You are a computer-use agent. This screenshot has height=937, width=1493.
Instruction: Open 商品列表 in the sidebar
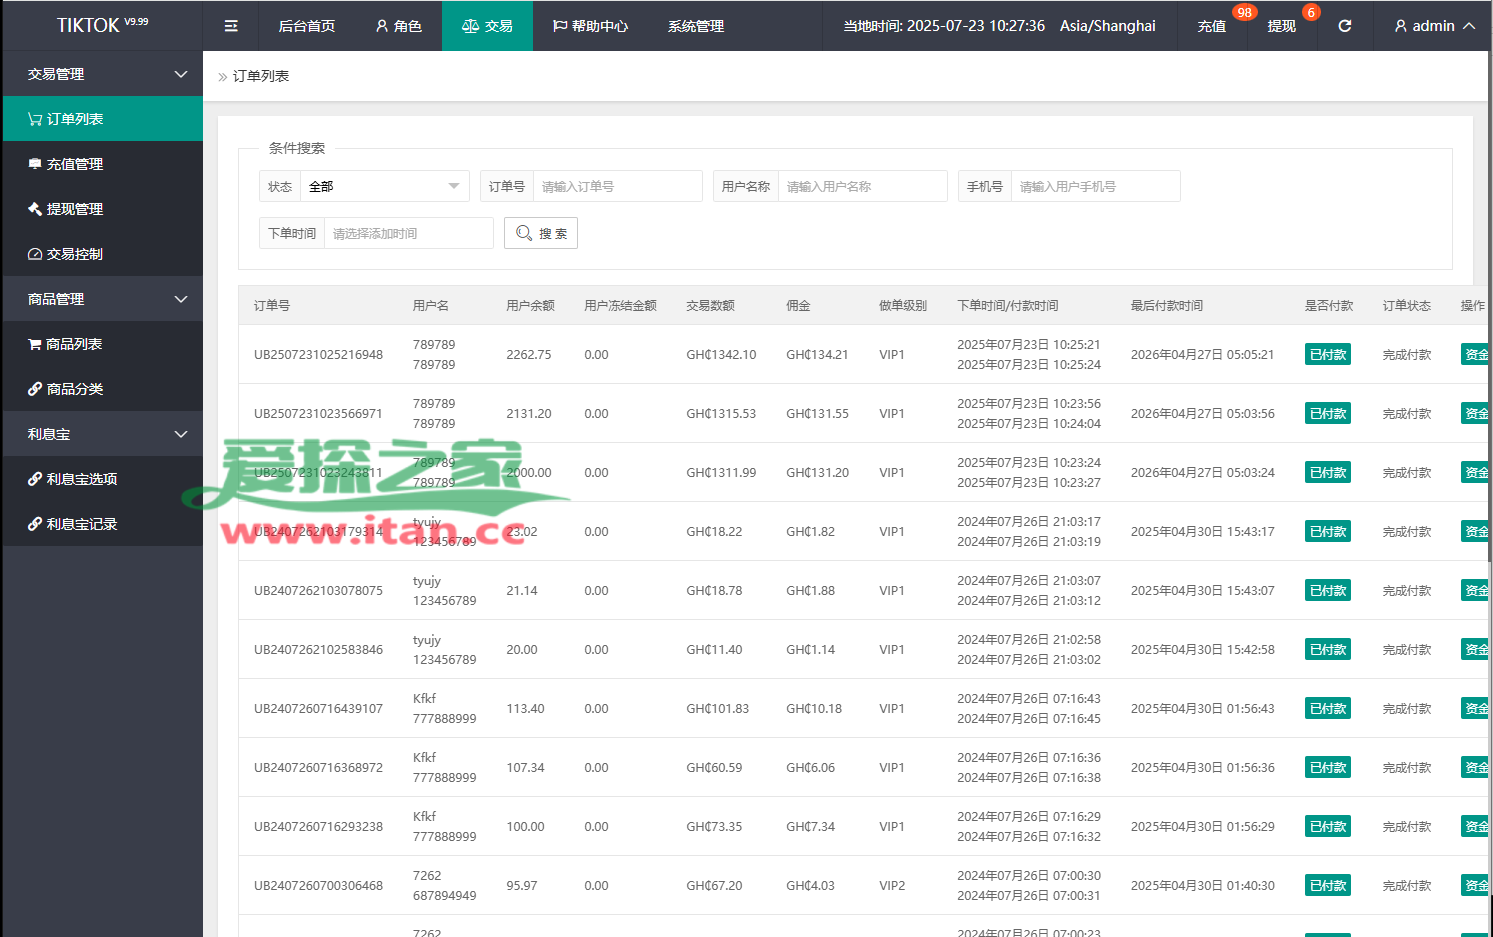(102, 344)
